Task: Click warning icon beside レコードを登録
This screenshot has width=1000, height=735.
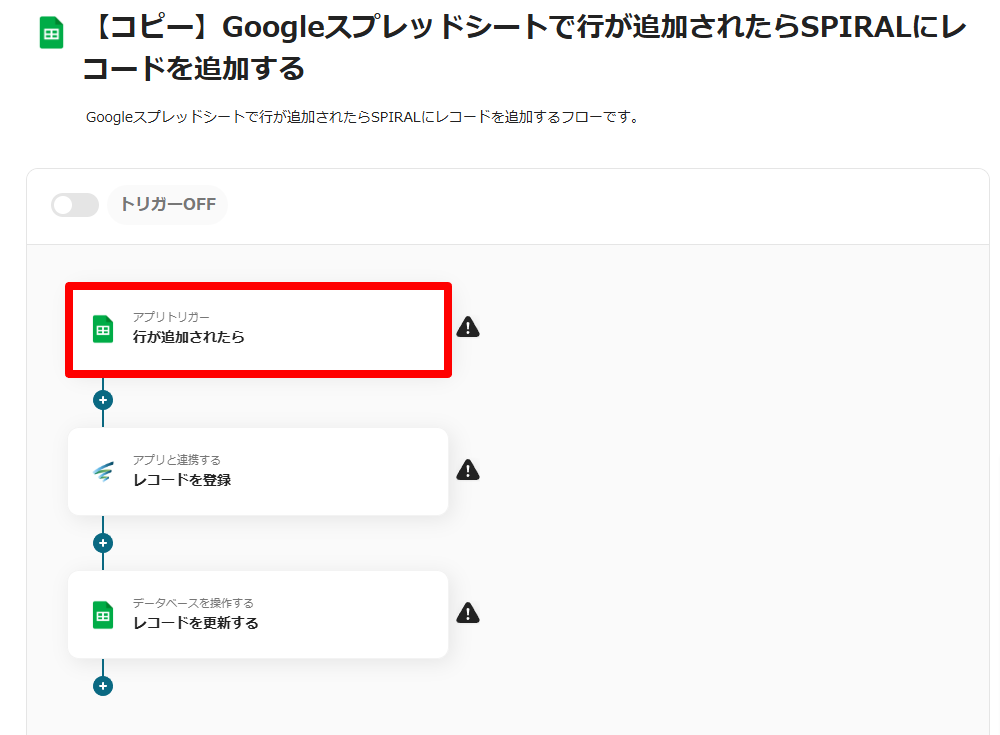Action: pos(468,470)
